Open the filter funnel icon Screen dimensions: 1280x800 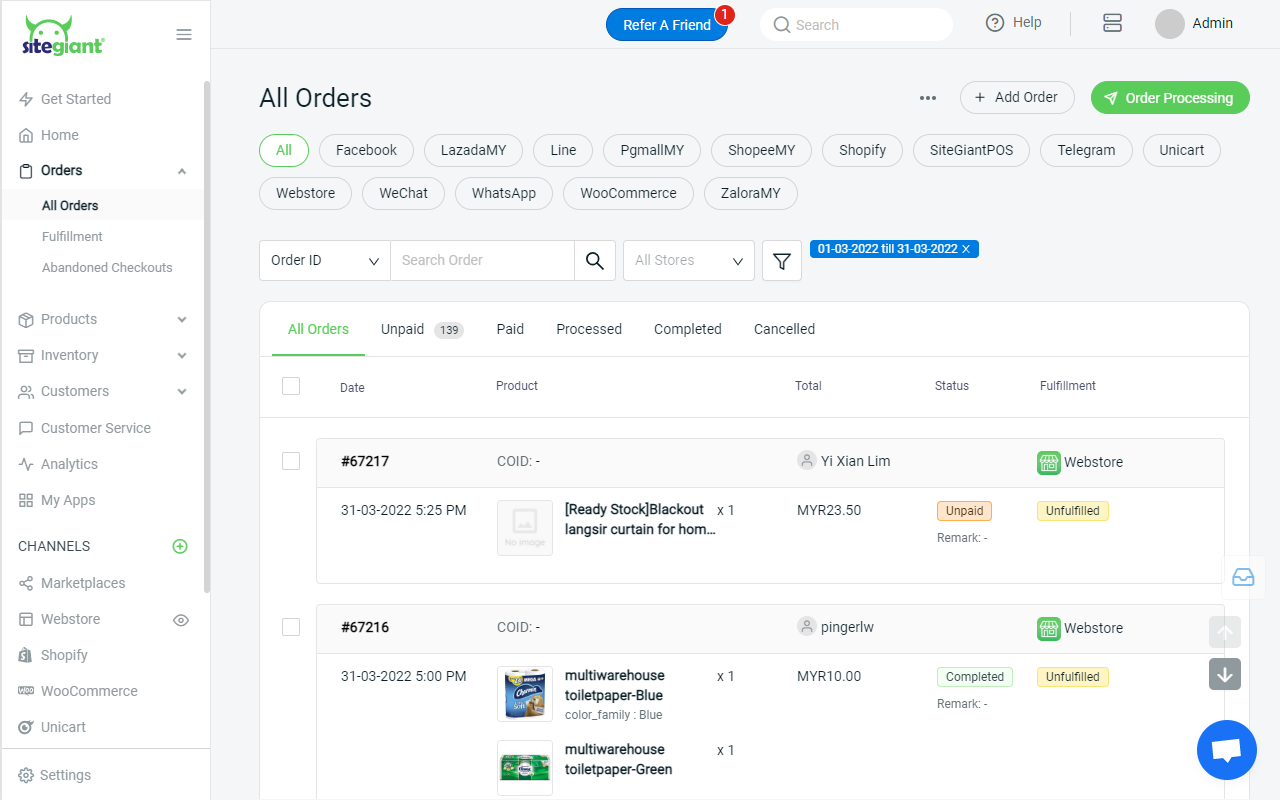click(782, 261)
